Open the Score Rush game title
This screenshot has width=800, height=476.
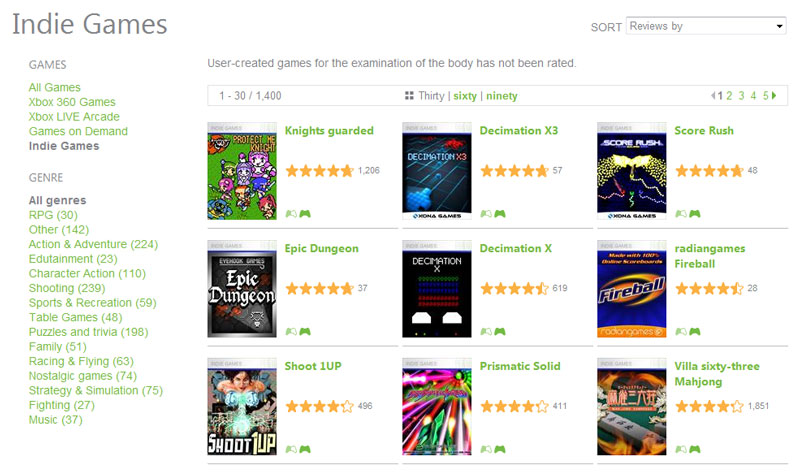(x=704, y=131)
